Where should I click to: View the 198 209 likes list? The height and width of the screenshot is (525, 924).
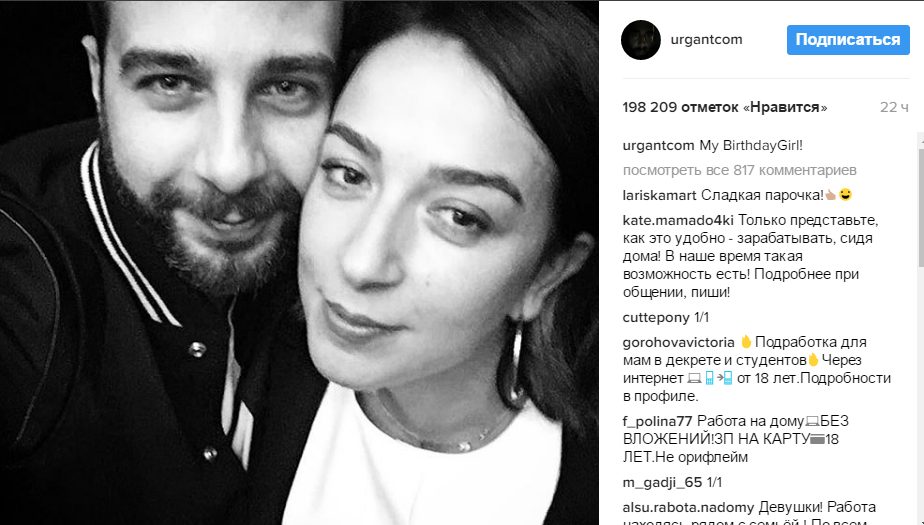point(725,107)
